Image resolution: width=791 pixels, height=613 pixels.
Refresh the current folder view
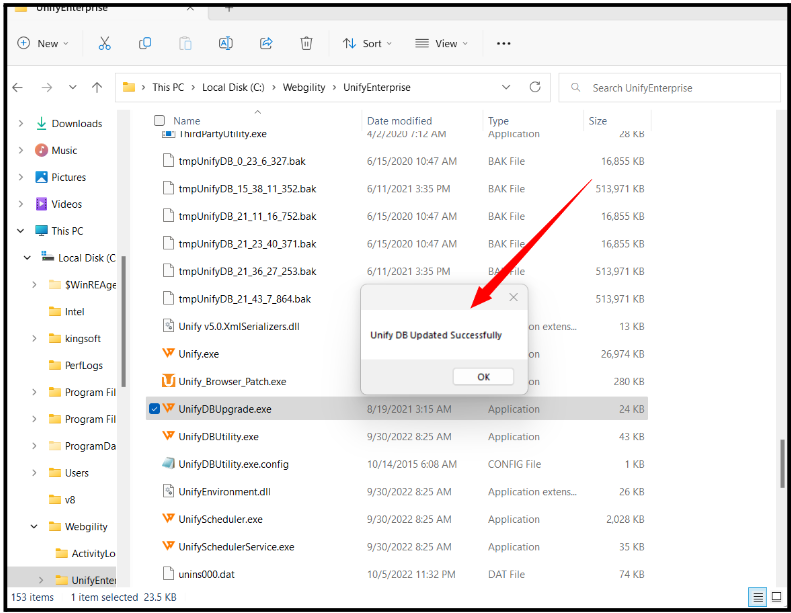coord(535,87)
